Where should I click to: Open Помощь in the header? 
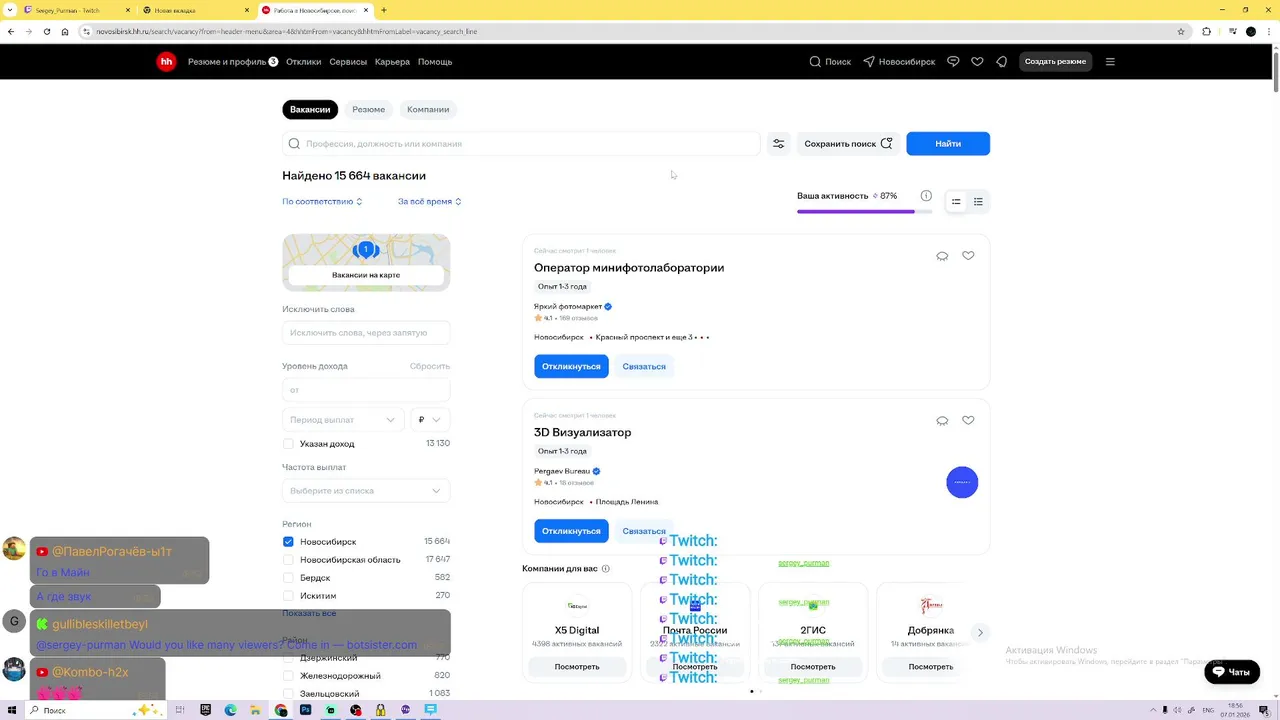(x=435, y=62)
